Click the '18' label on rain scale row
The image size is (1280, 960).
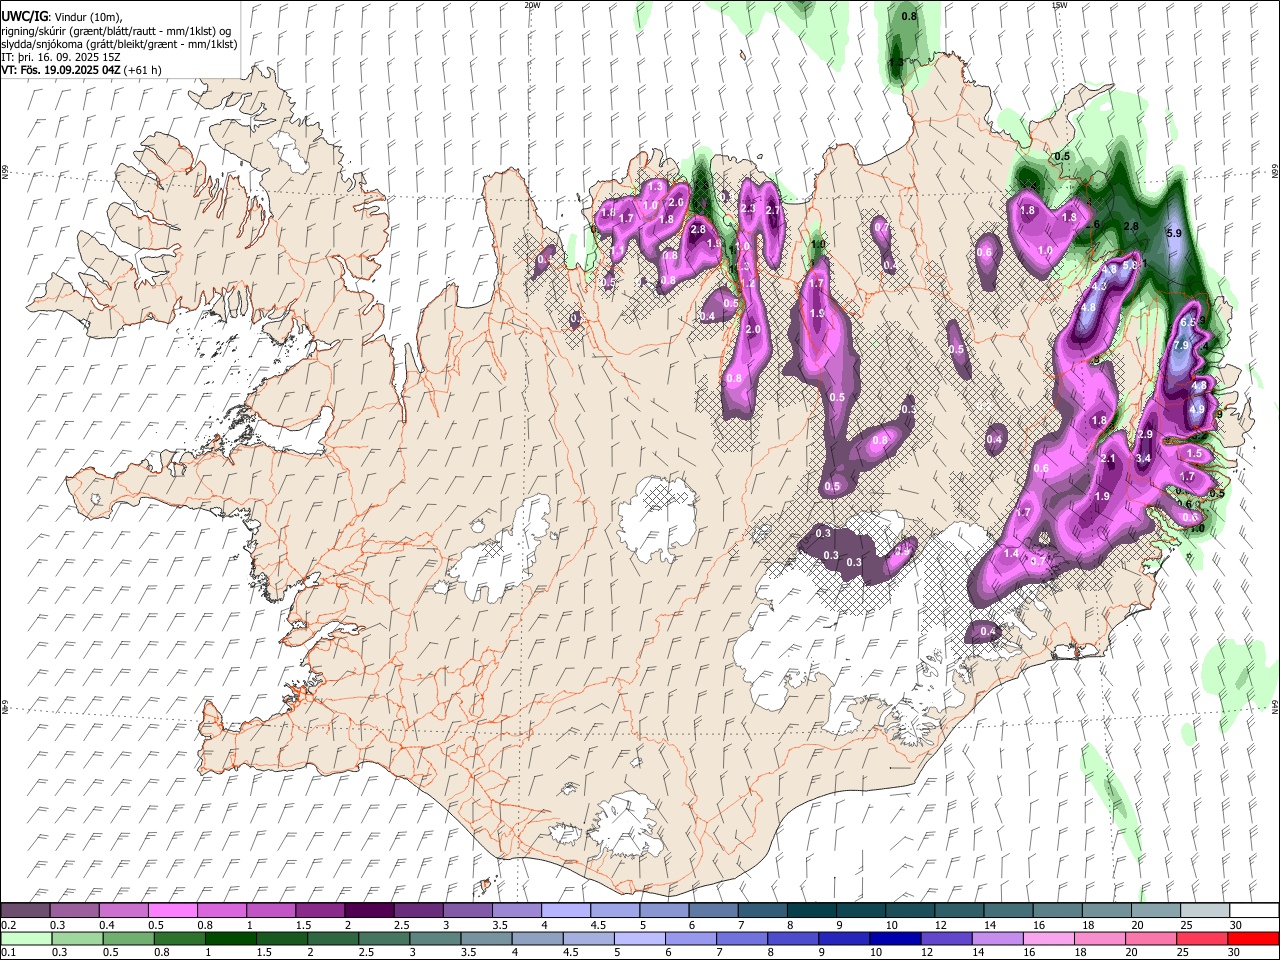click(1083, 953)
